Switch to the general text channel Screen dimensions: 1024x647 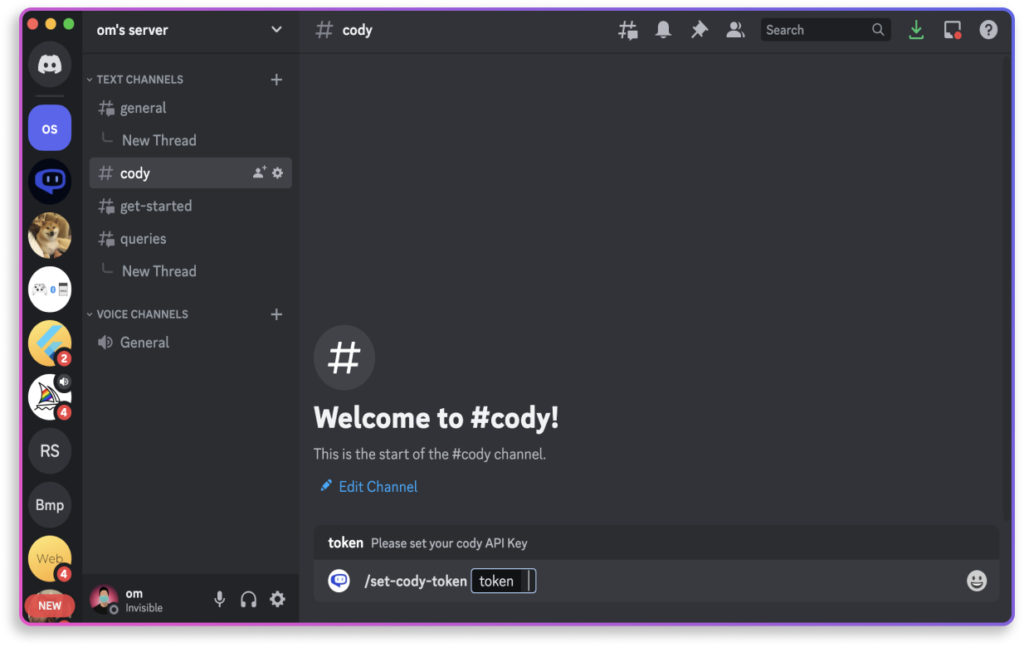coord(143,108)
